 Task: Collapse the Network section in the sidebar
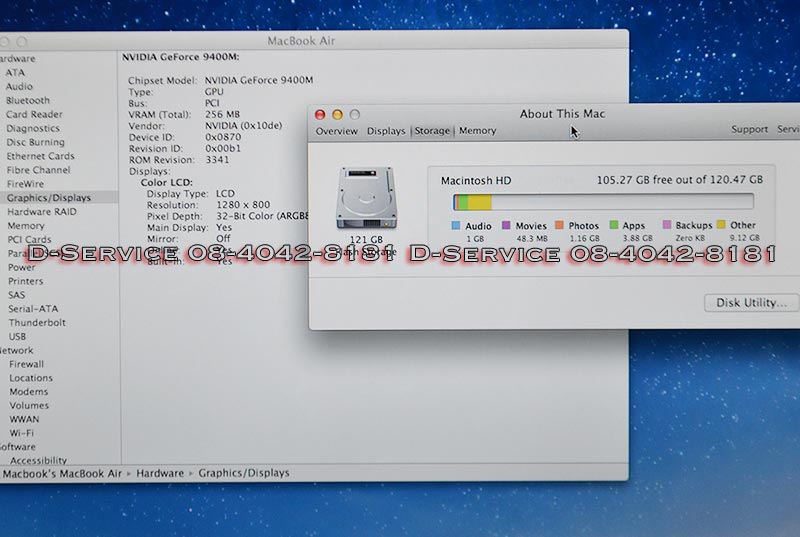16,350
